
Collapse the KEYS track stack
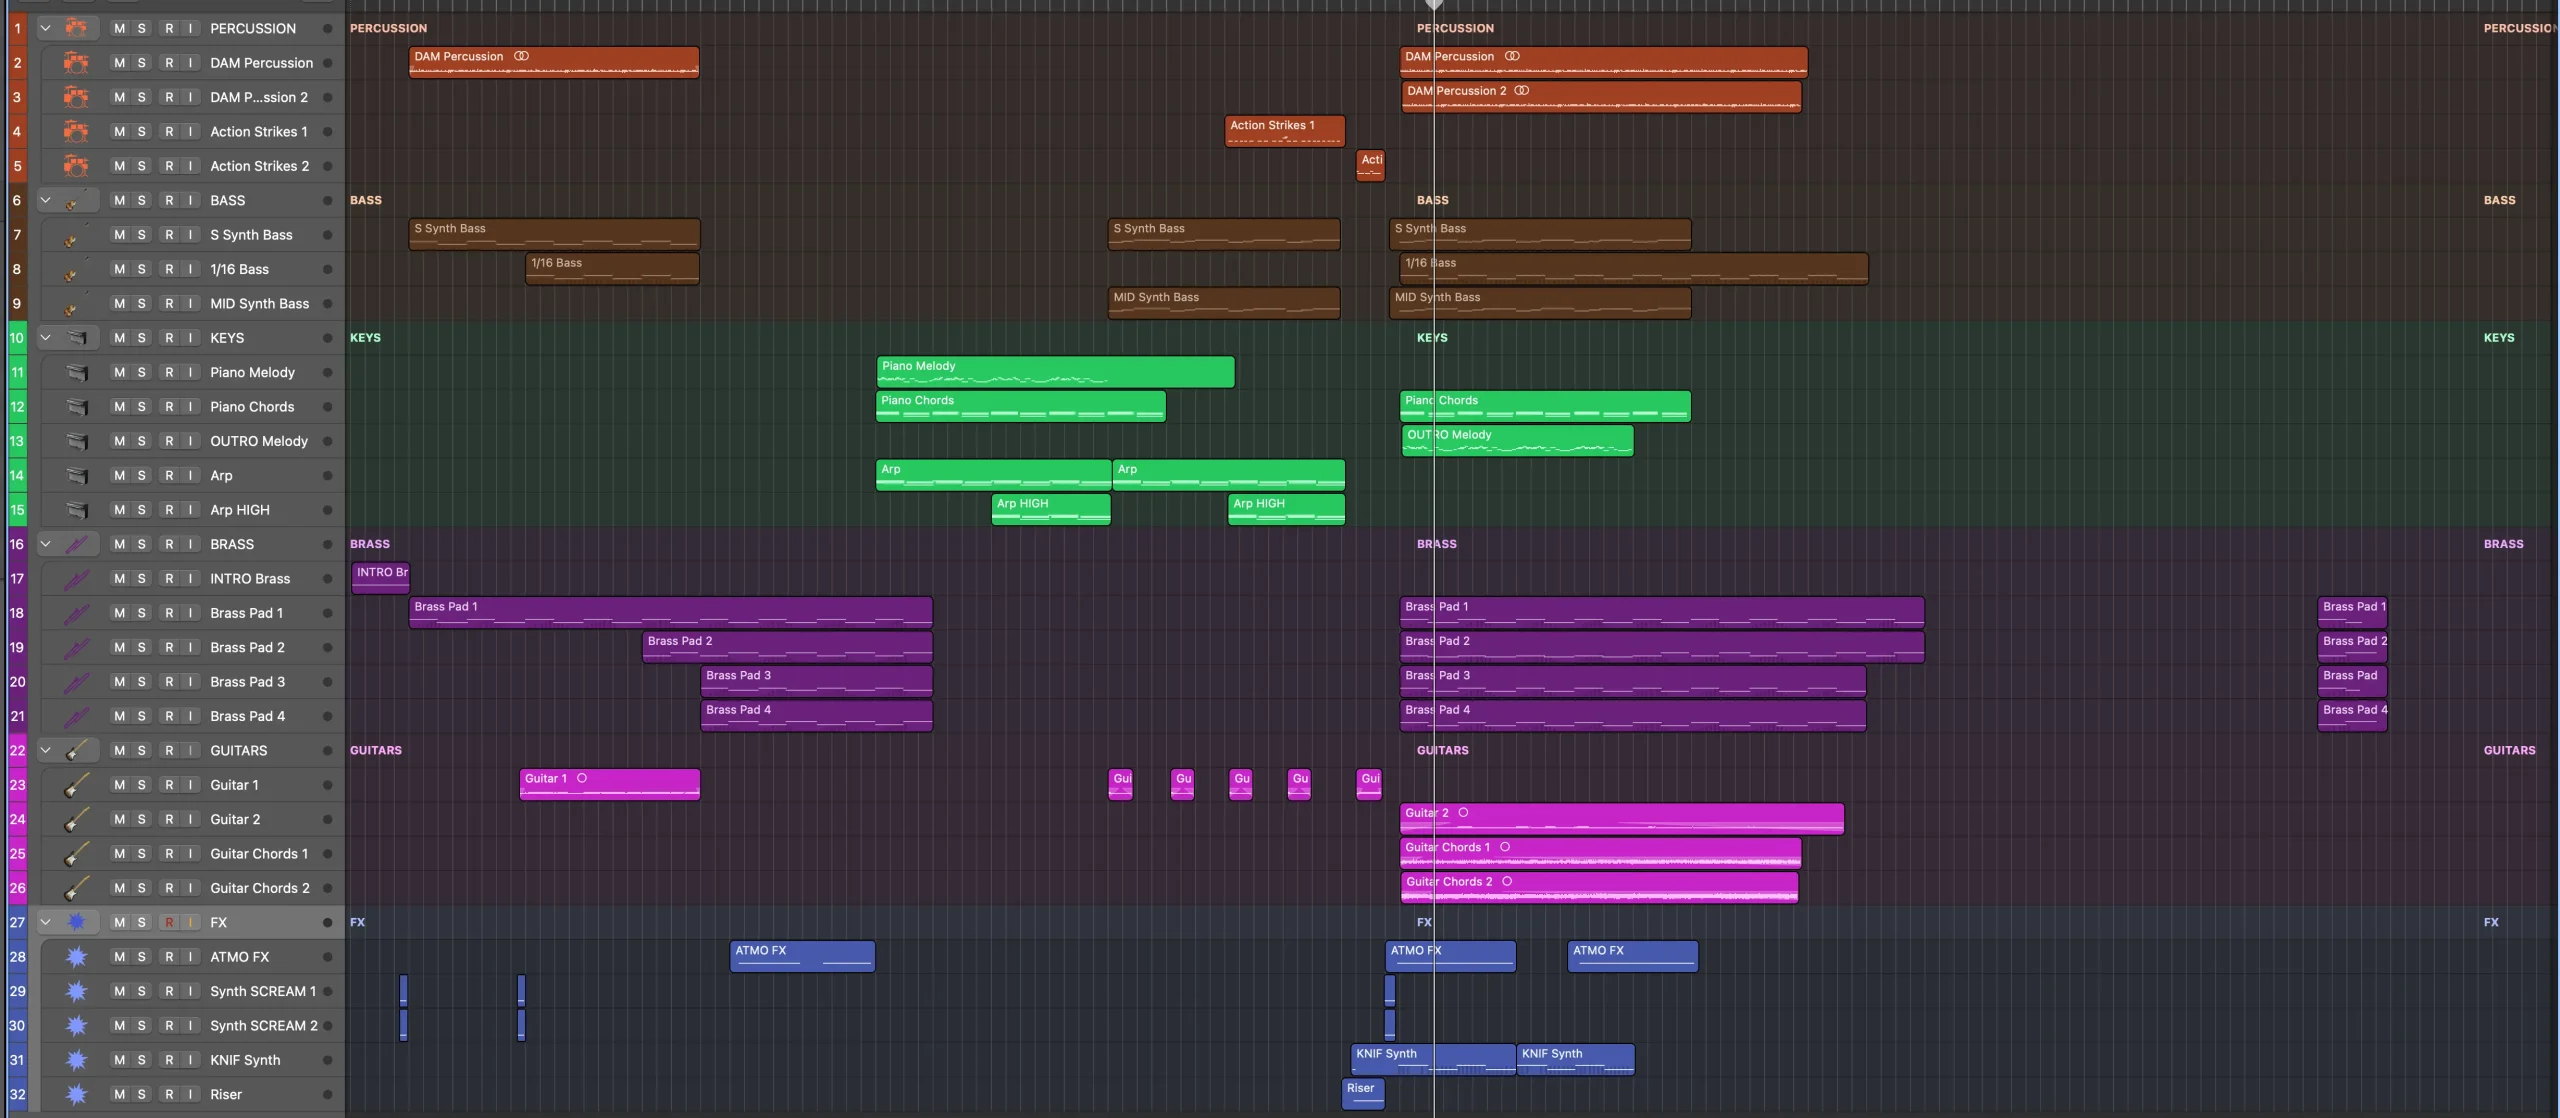(x=45, y=338)
